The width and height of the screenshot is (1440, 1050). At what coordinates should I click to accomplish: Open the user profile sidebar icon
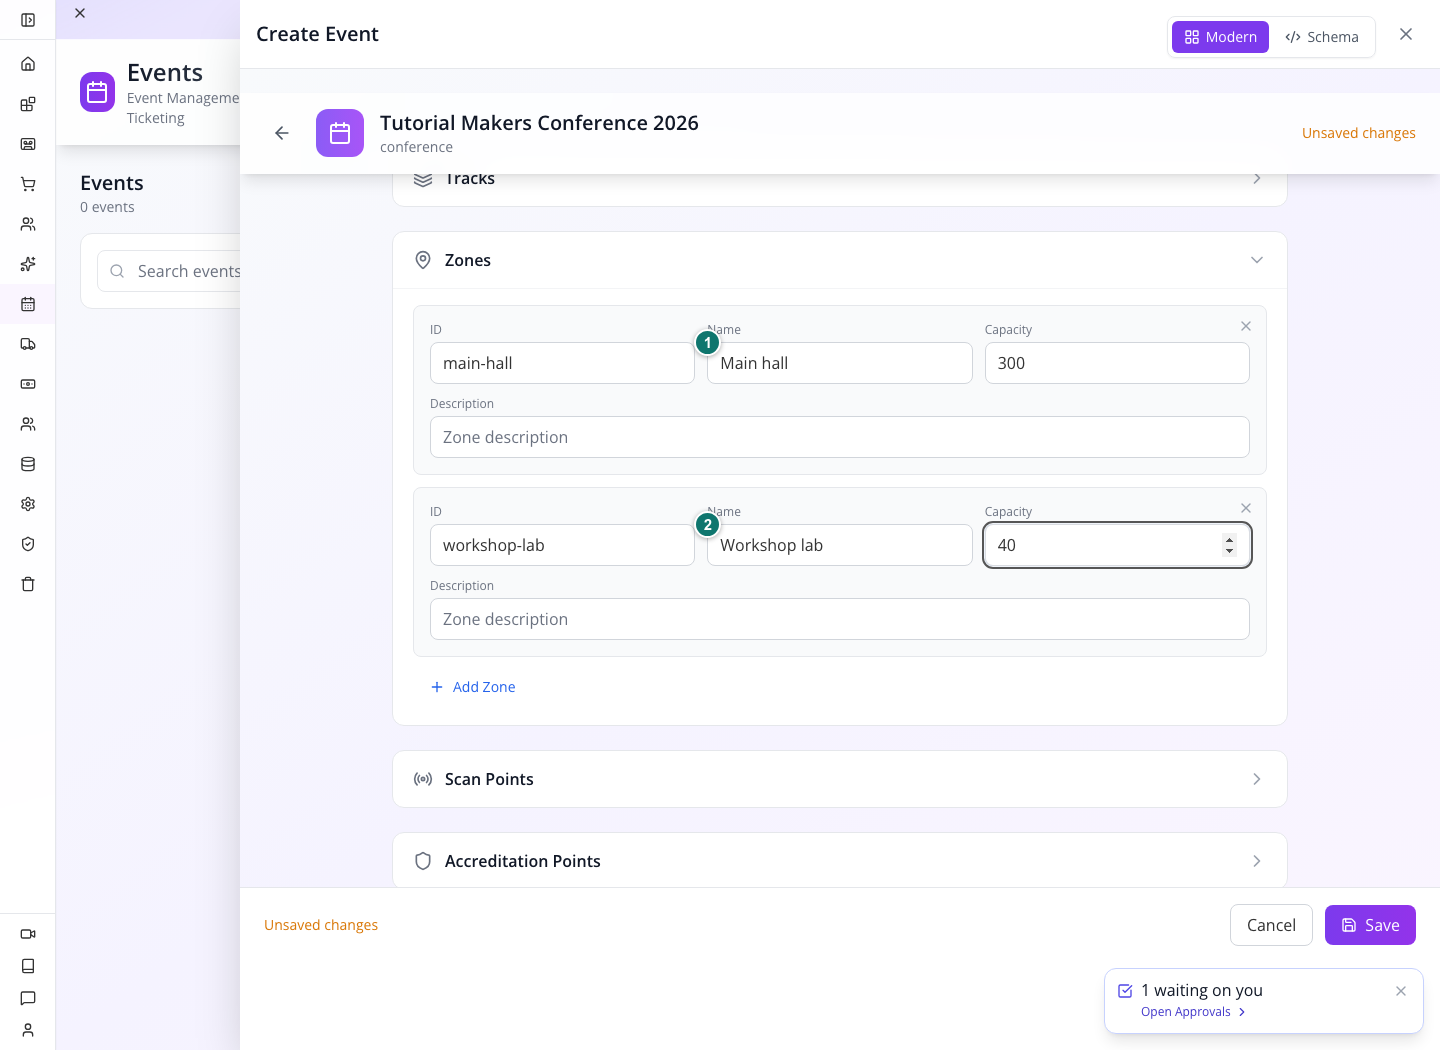pyautogui.click(x=28, y=1030)
